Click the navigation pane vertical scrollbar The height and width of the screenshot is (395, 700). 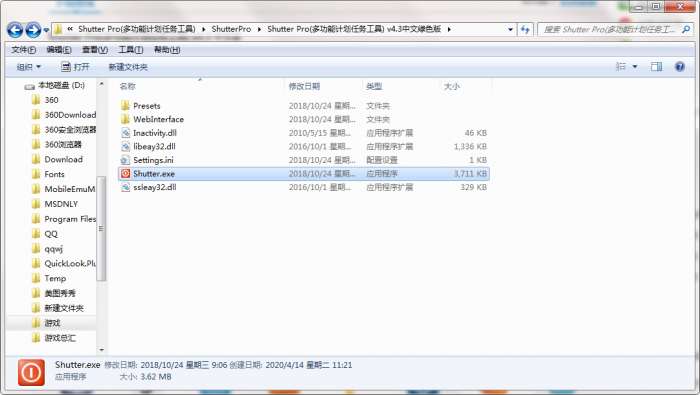101,229
